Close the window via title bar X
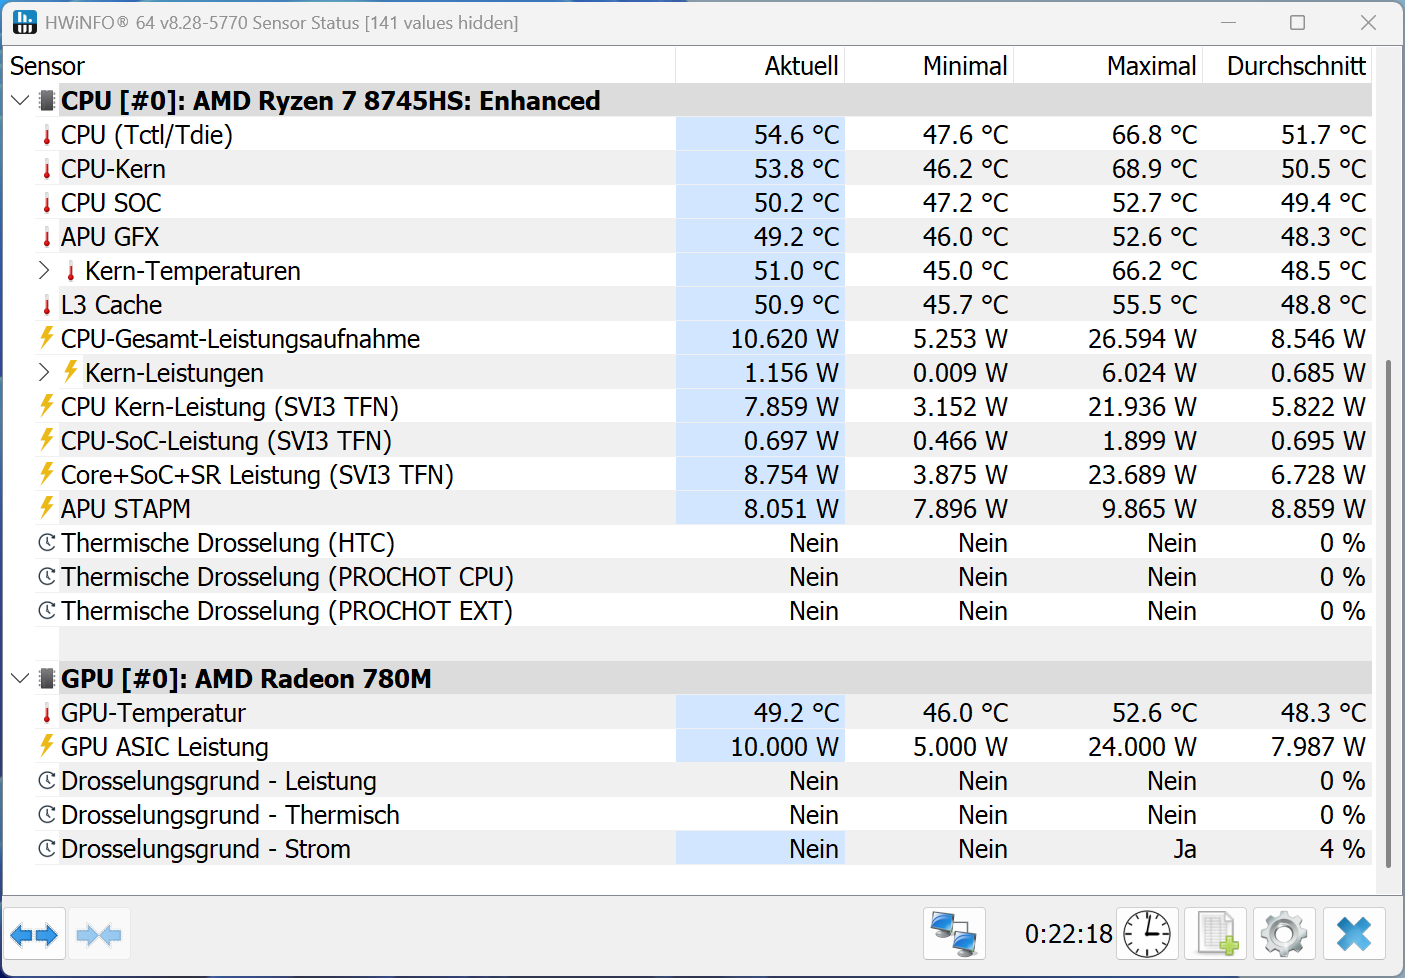The image size is (1405, 978). pyautogui.click(x=1368, y=22)
